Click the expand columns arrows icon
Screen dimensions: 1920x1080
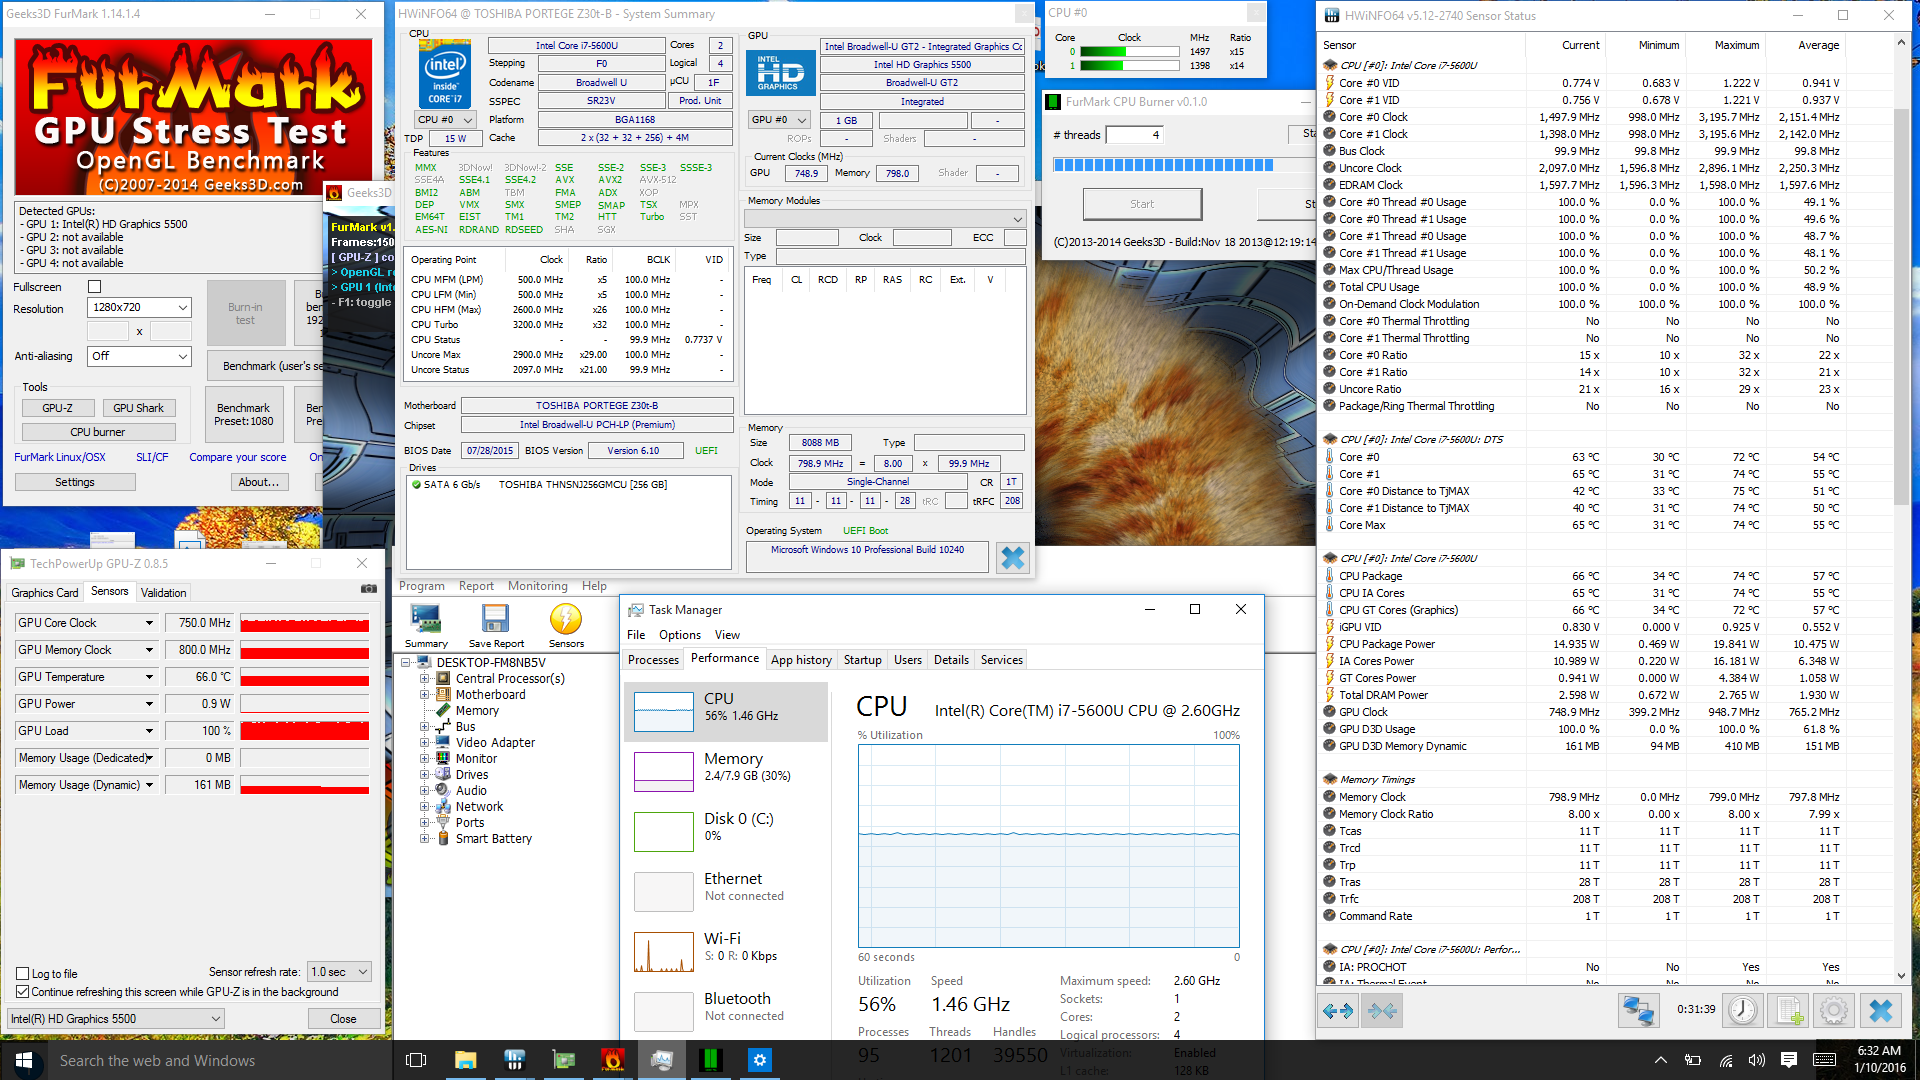(1337, 1011)
